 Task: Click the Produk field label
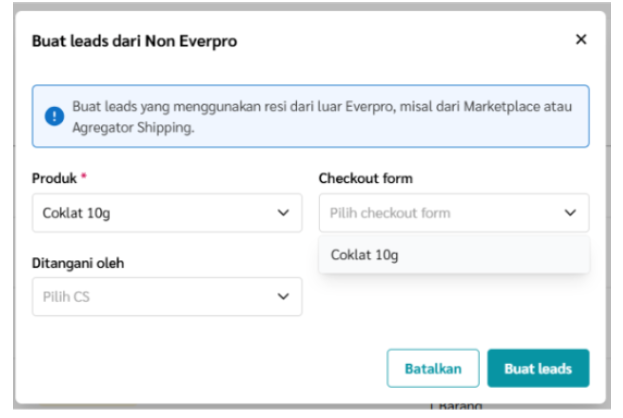point(54,178)
